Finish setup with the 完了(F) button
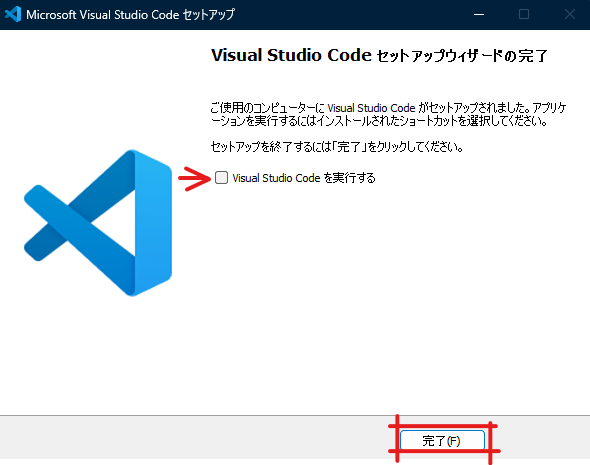The height and width of the screenshot is (465, 590). point(442,440)
